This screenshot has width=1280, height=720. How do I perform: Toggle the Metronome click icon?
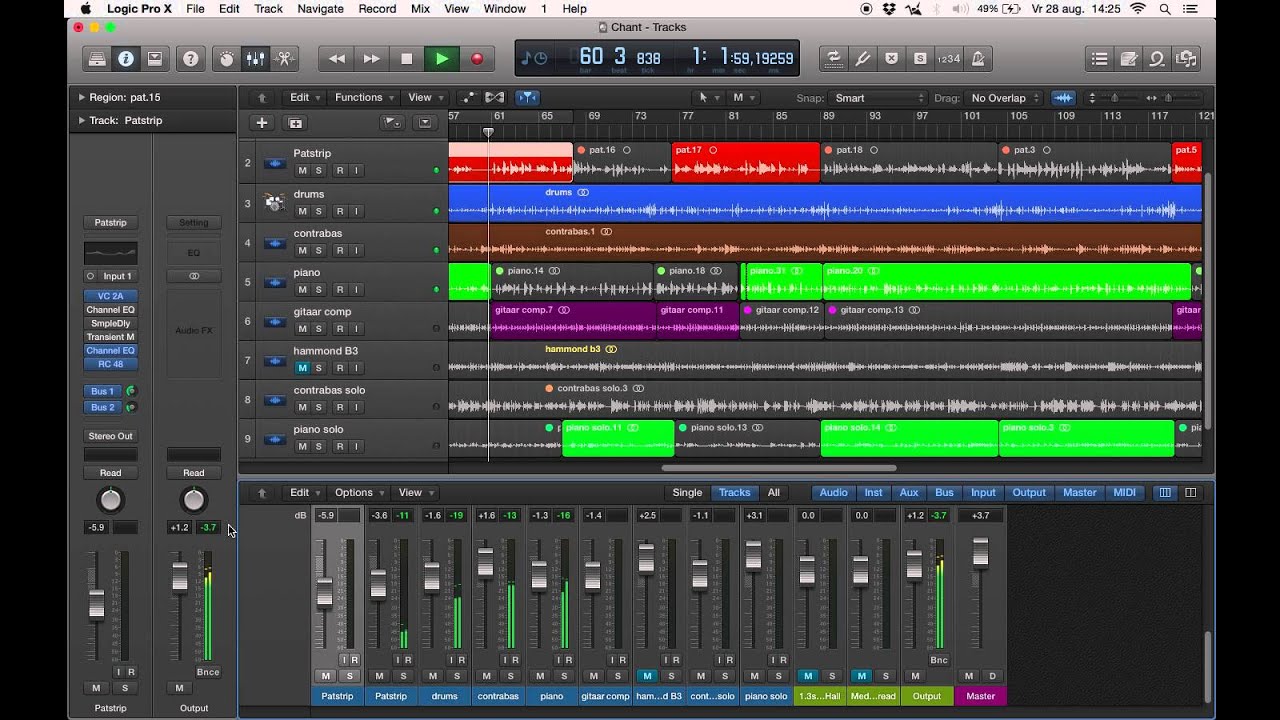[978, 59]
